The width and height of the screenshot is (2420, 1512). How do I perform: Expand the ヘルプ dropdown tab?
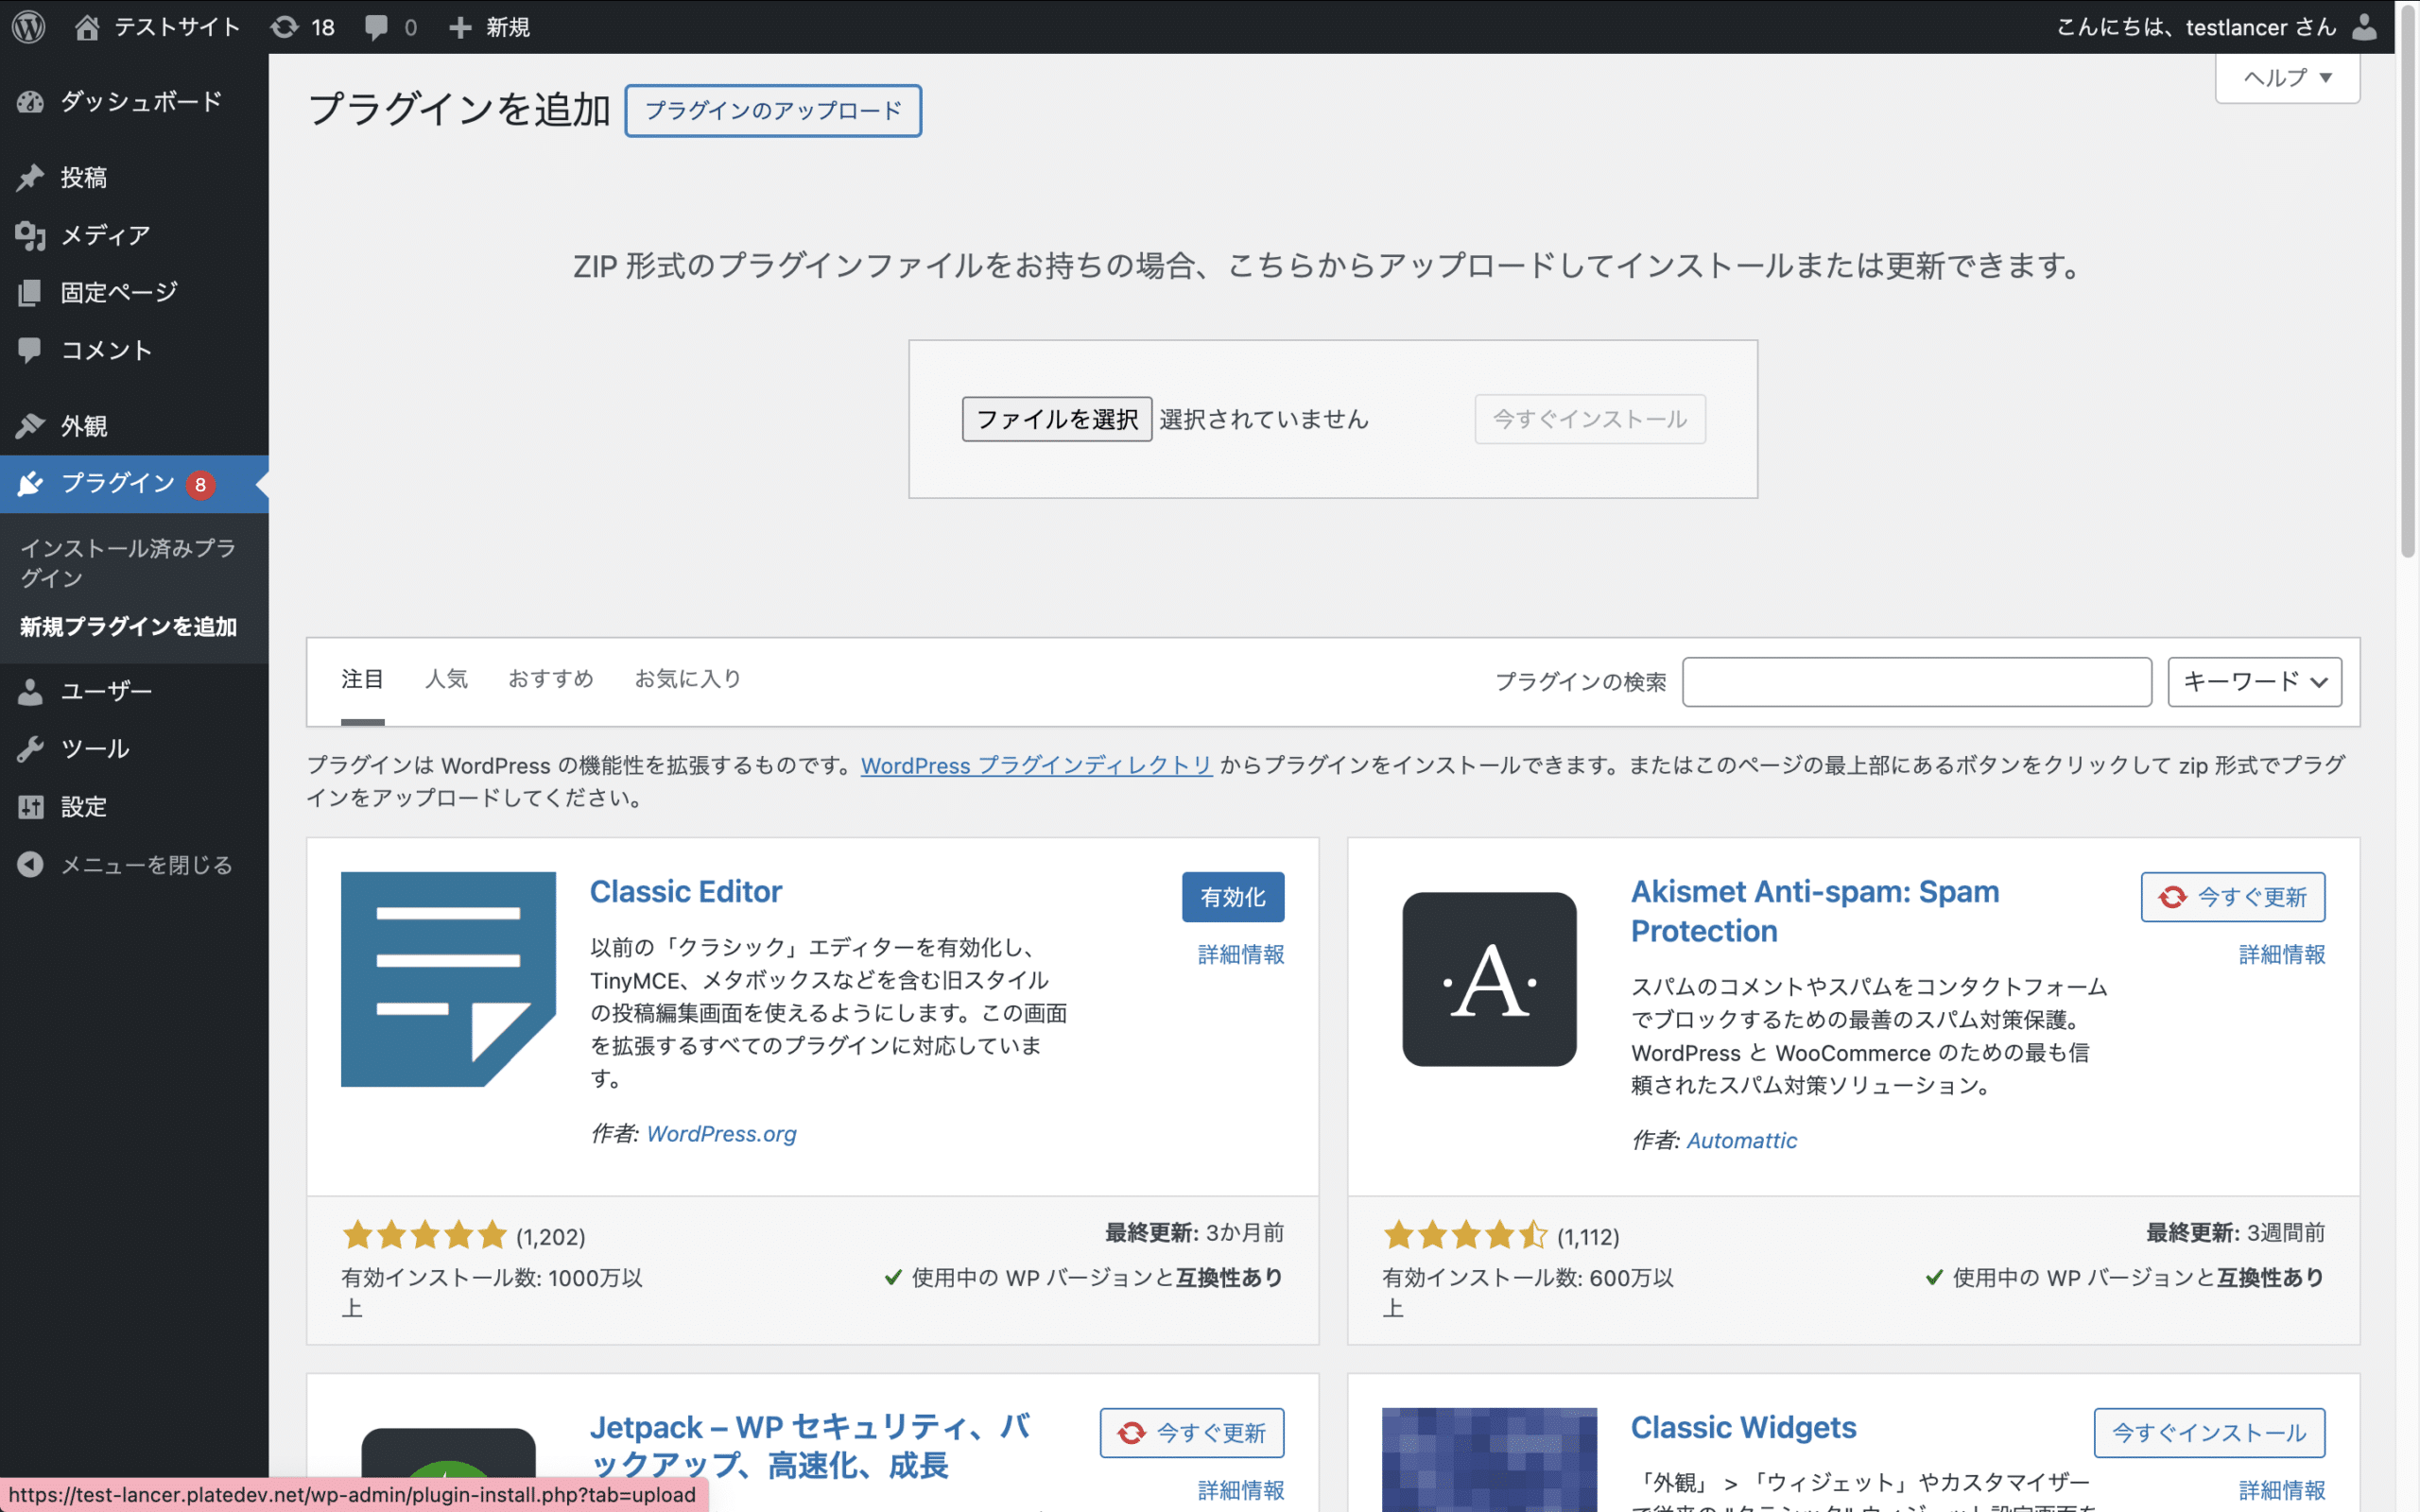[x=2287, y=78]
